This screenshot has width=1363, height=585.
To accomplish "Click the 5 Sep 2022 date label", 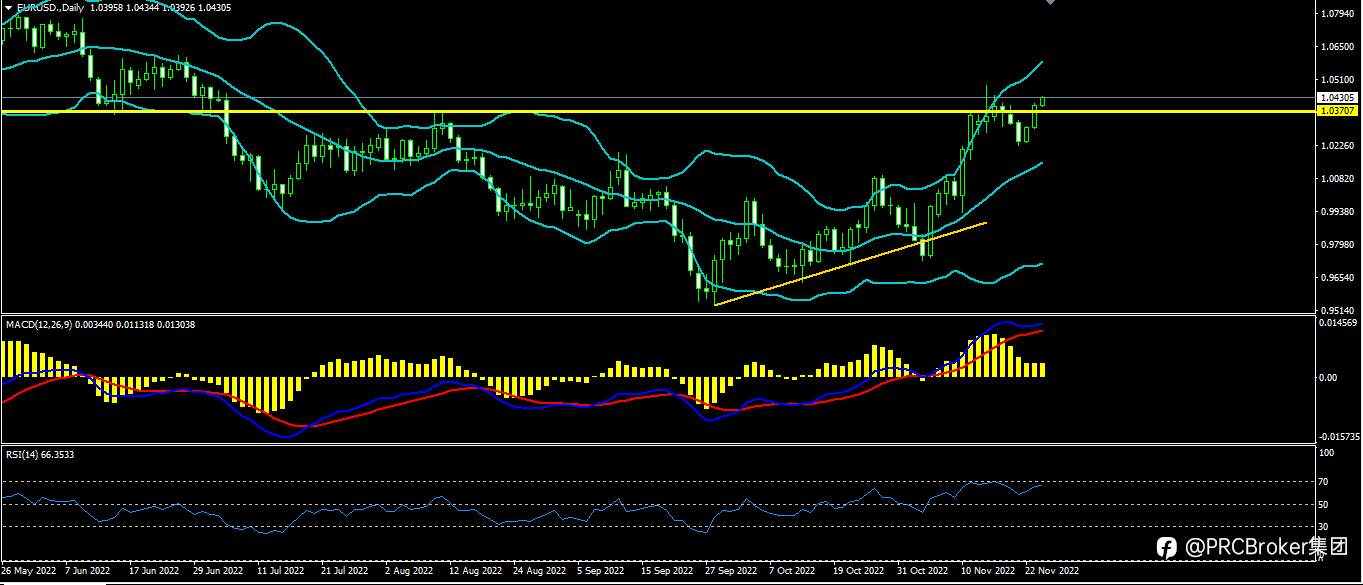I will pos(601,571).
